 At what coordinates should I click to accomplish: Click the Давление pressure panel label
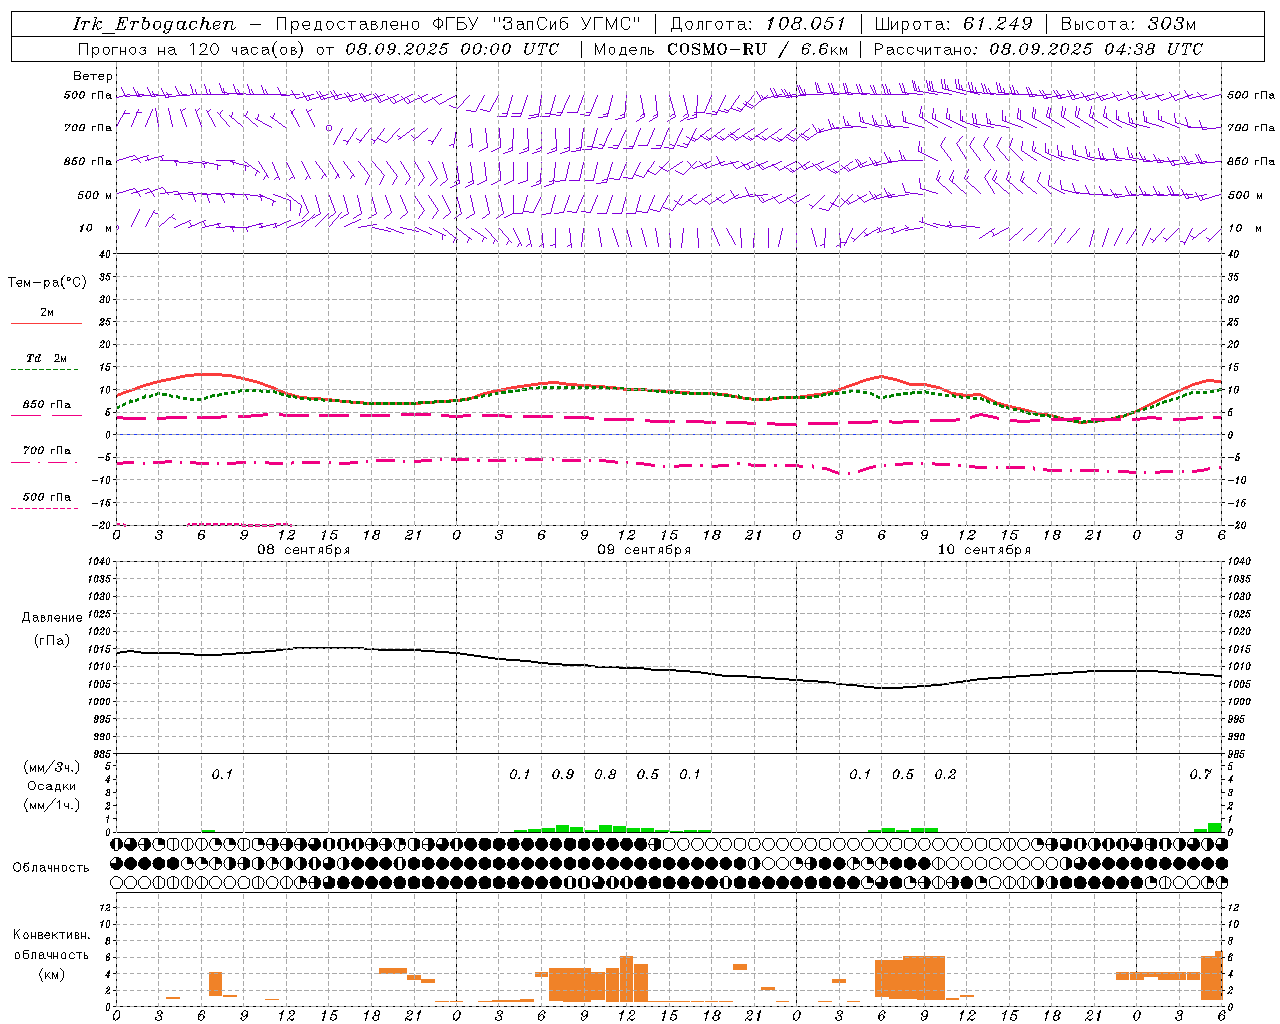click(x=52, y=618)
